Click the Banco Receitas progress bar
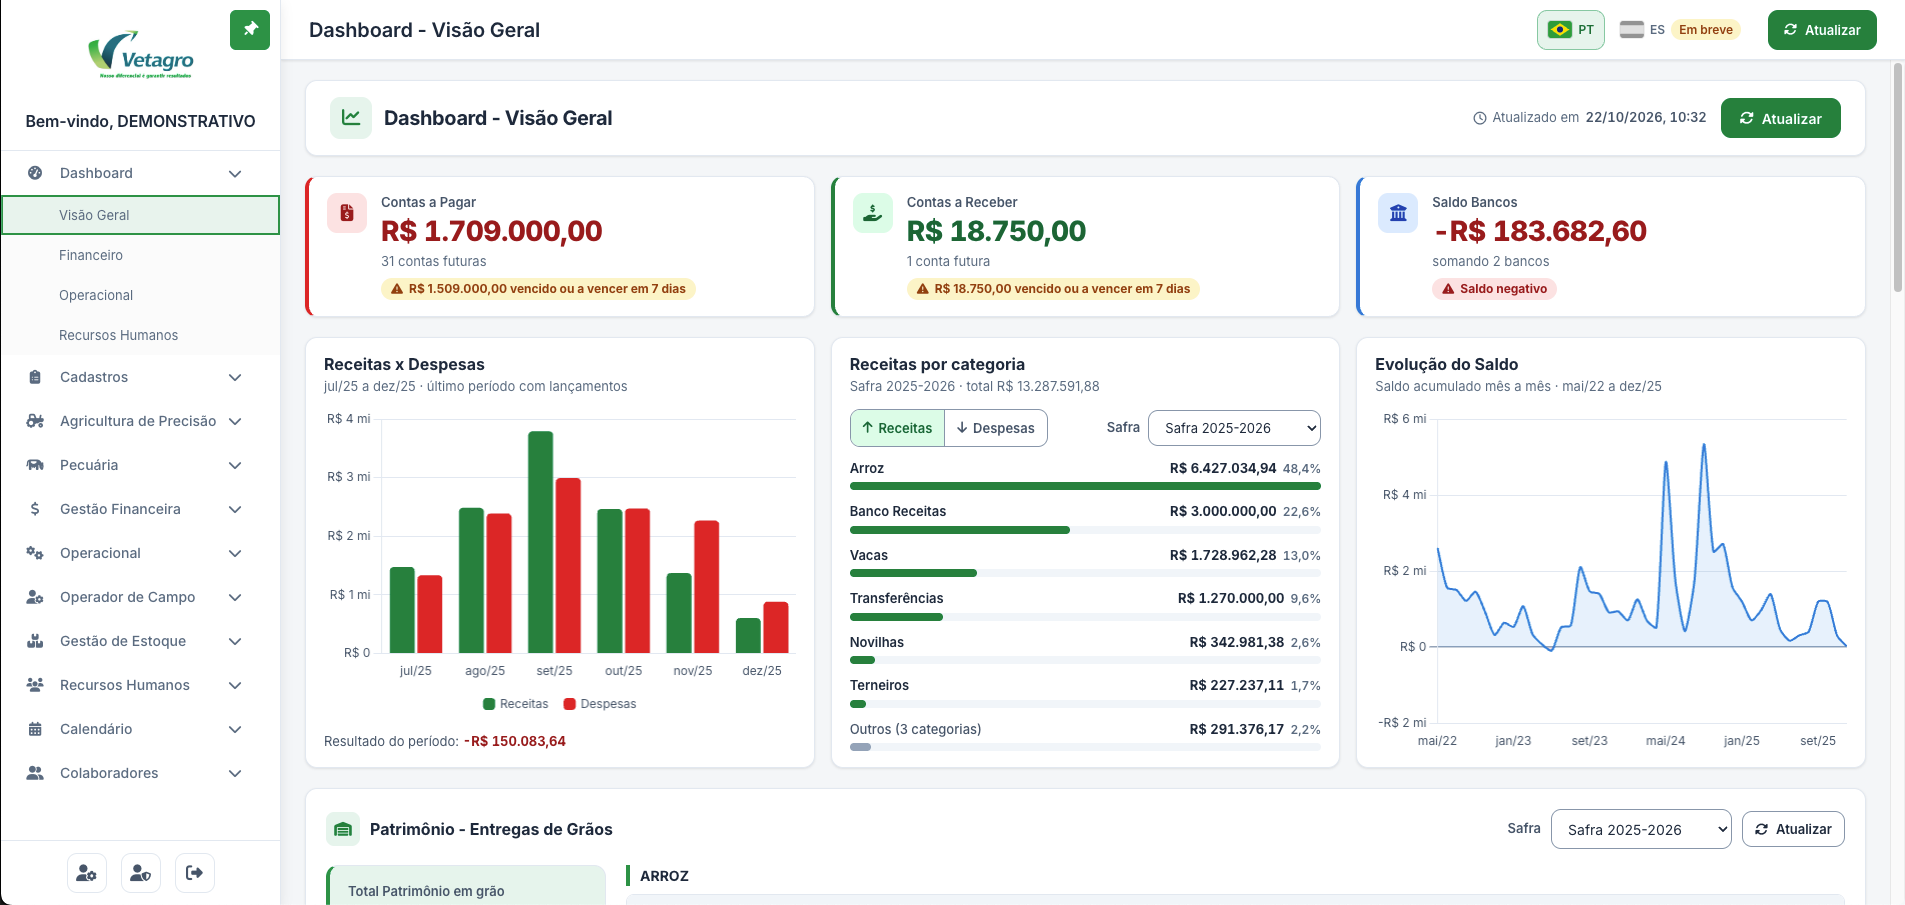 pyautogui.click(x=1085, y=530)
